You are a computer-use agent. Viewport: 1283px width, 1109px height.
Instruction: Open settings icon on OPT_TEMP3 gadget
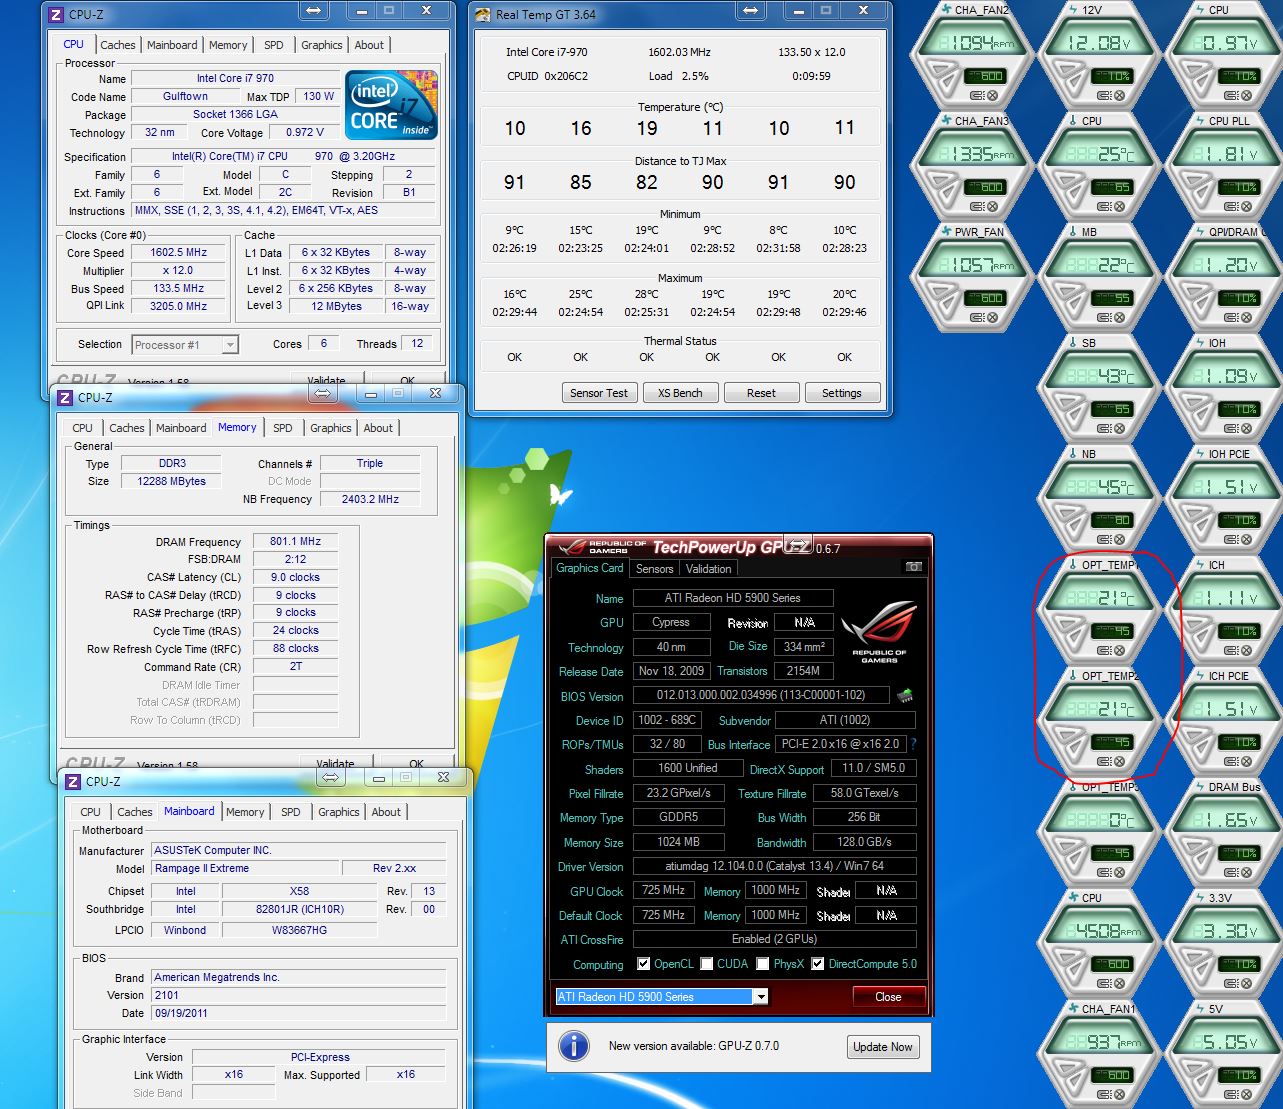pos(1103,872)
